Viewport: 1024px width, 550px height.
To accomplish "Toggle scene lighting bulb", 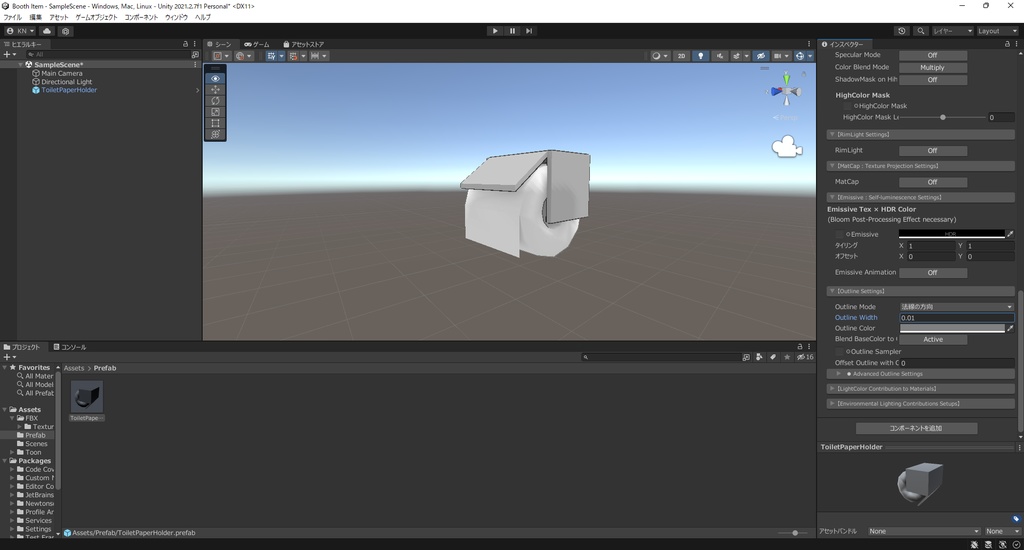I will point(701,56).
